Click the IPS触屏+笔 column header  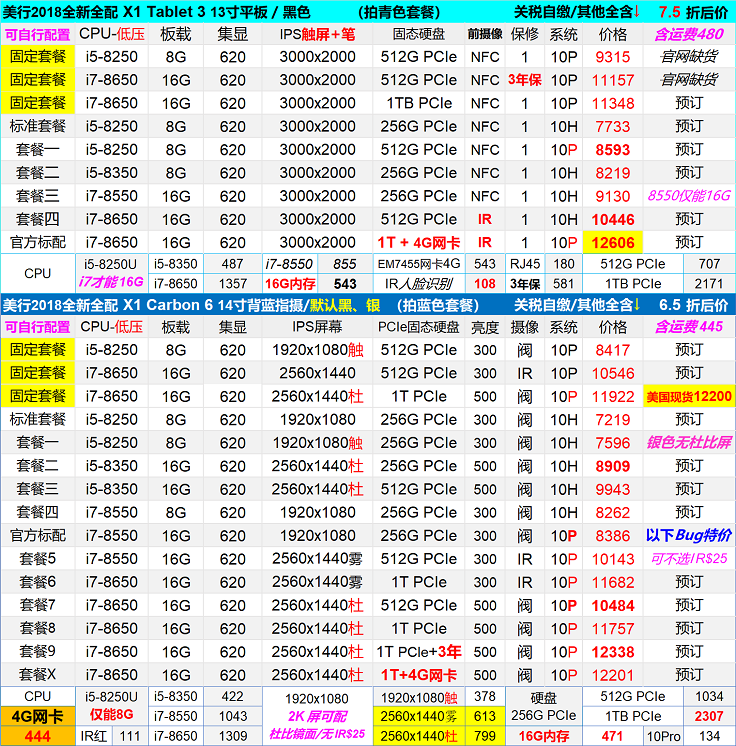click(x=317, y=34)
